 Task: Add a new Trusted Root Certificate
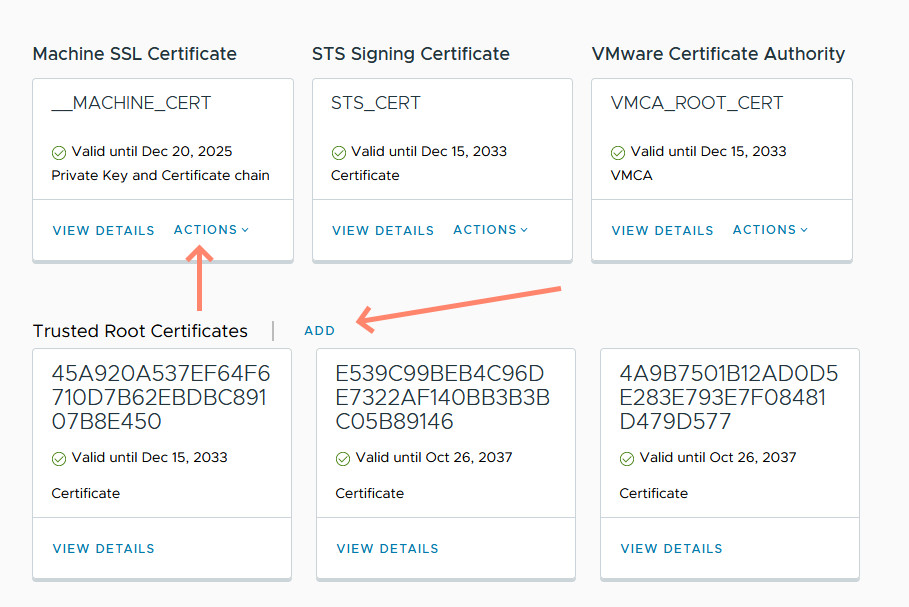click(320, 331)
